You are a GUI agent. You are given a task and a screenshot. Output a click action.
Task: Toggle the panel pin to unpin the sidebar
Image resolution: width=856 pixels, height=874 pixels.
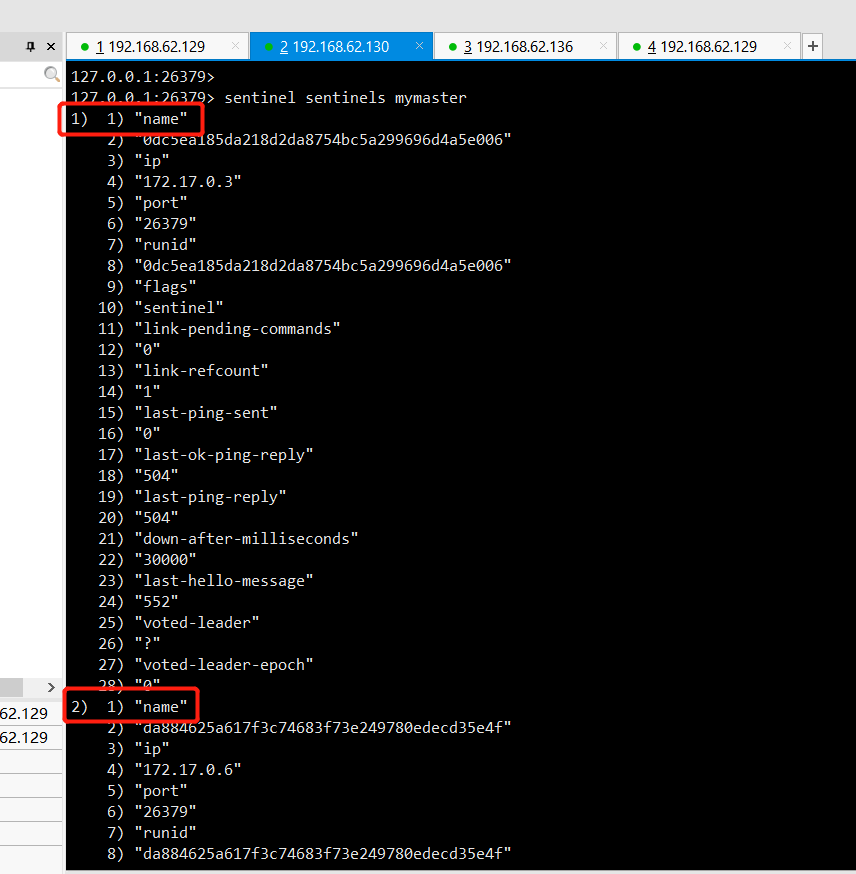pos(29,45)
